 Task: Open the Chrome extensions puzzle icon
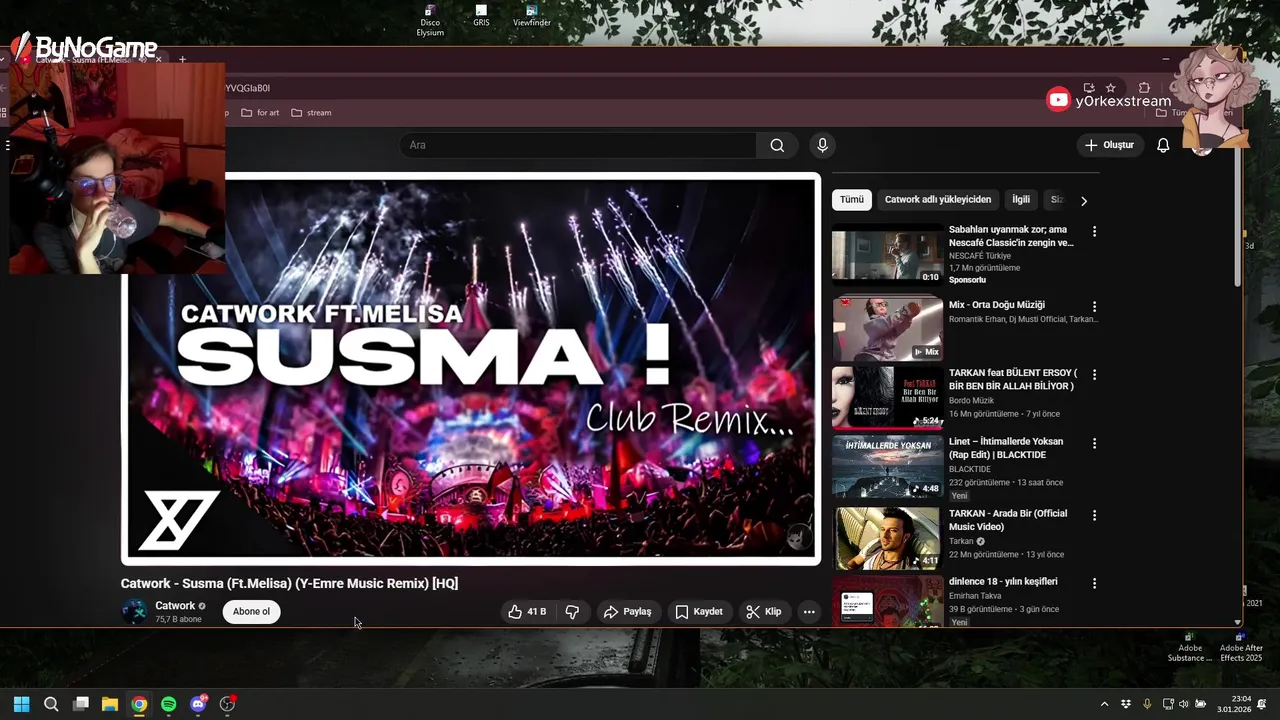[x=1144, y=88]
